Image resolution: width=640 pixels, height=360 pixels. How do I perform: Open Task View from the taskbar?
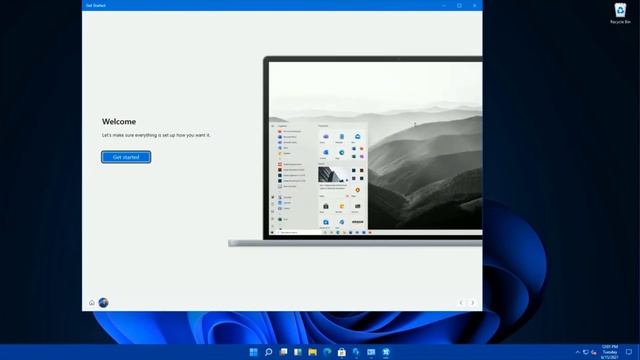[x=283, y=352]
